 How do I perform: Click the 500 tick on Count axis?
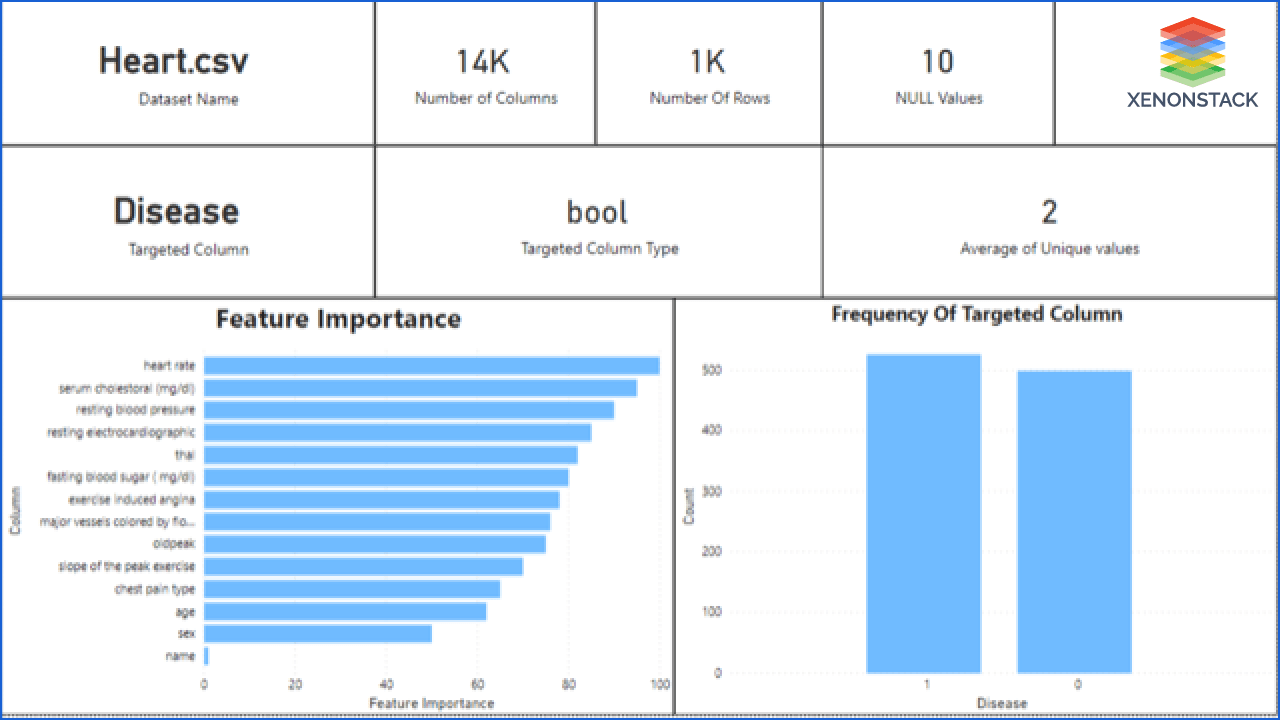pyautogui.click(x=711, y=370)
